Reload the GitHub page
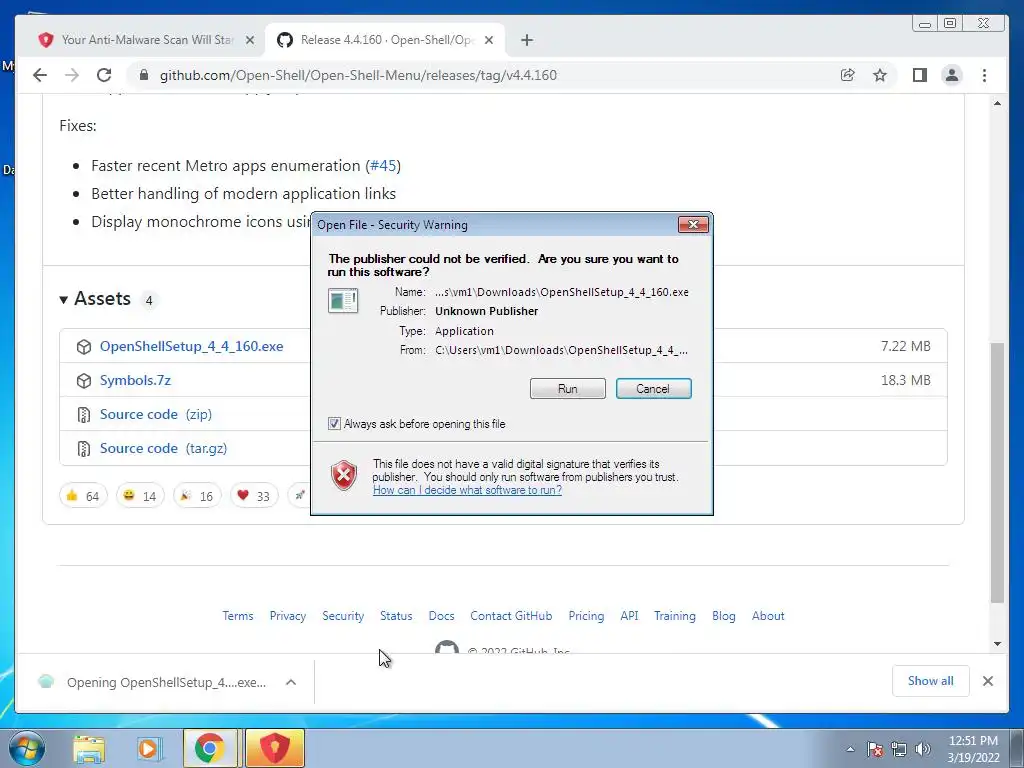1024x768 pixels. click(104, 75)
